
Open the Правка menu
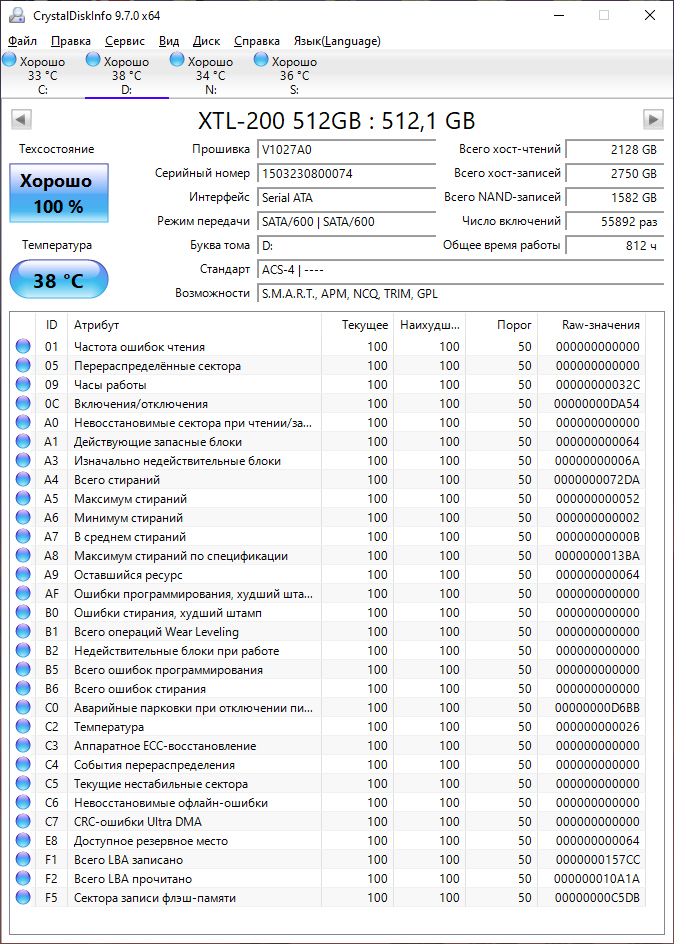pos(70,41)
